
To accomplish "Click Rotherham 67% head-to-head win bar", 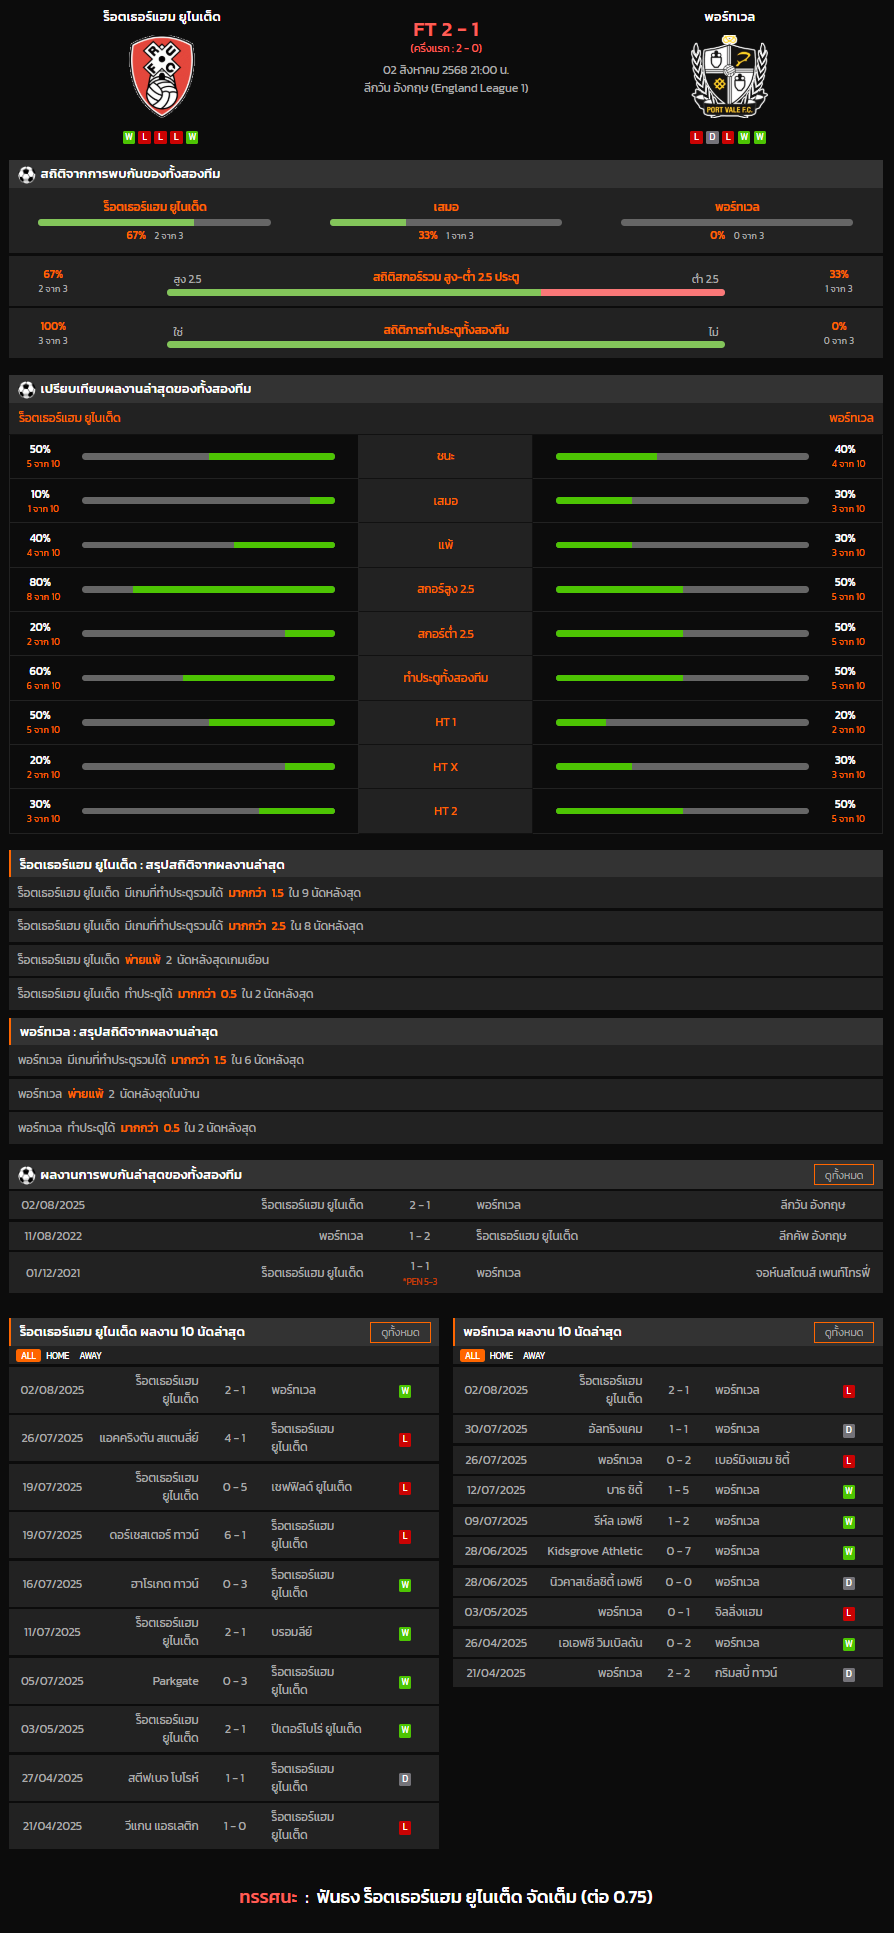I will pyautogui.click(x=154, y=222).
